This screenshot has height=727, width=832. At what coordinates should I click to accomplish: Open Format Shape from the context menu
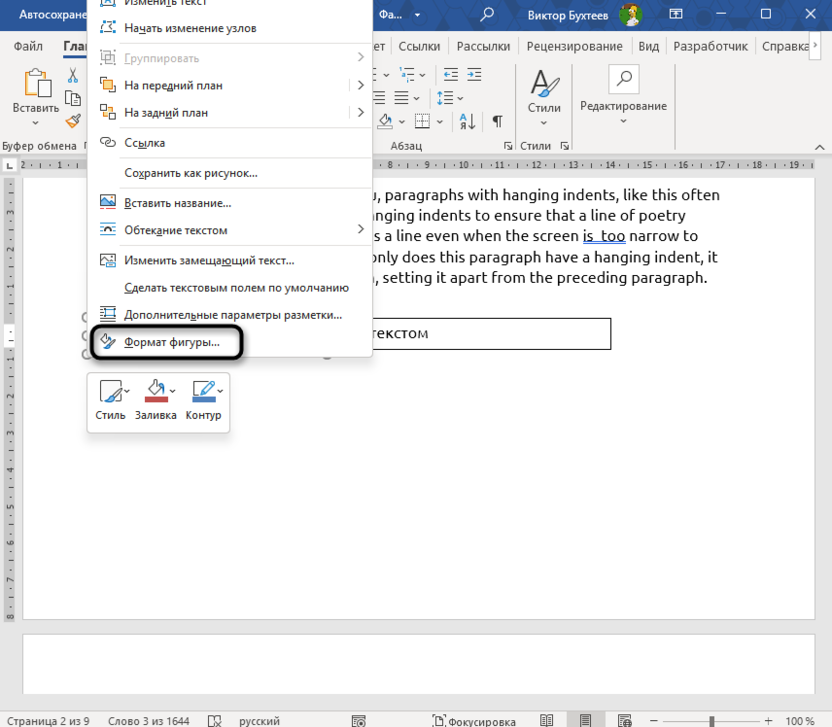click(x=170, y=342)
